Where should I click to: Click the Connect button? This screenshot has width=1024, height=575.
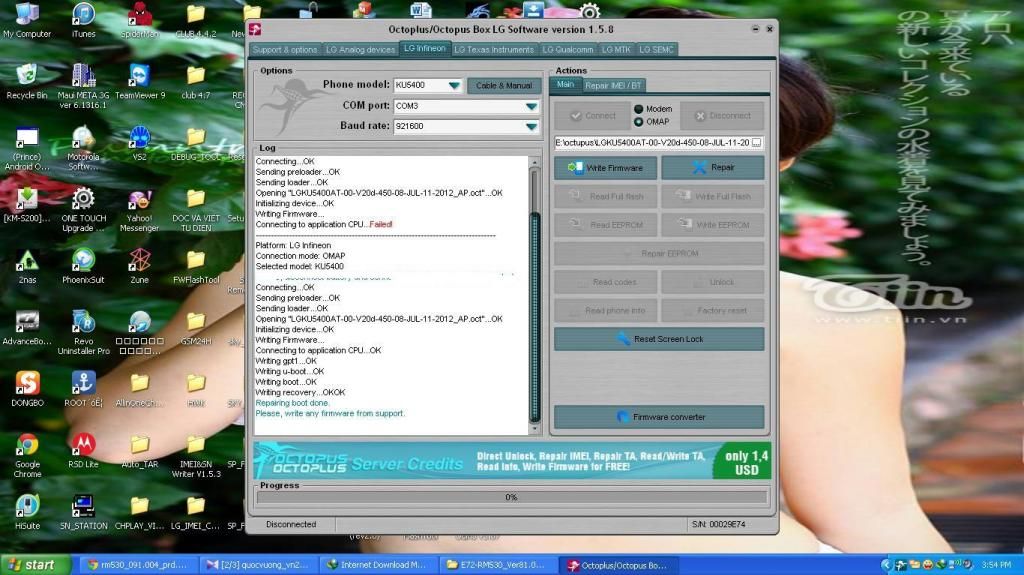pyautogui.click(x=592, y=116)
